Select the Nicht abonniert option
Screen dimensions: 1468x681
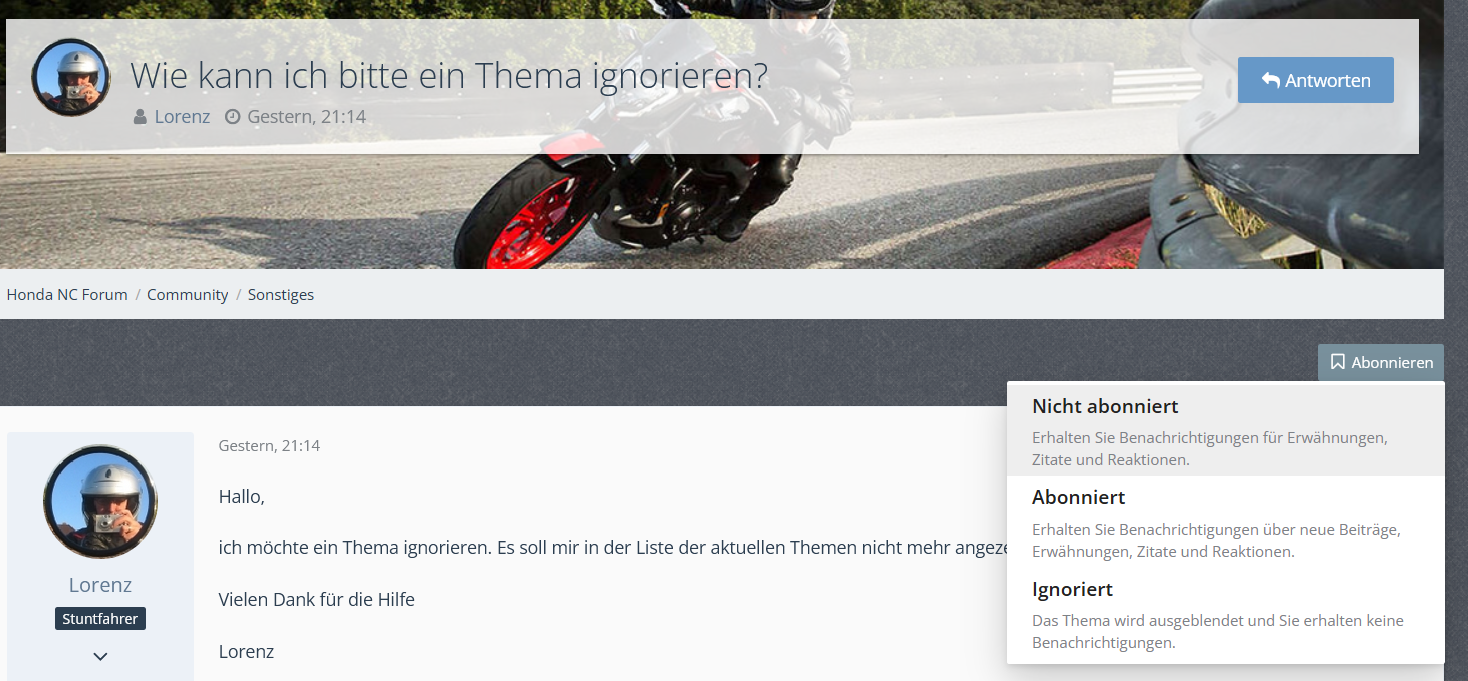tap(1225, 430)
